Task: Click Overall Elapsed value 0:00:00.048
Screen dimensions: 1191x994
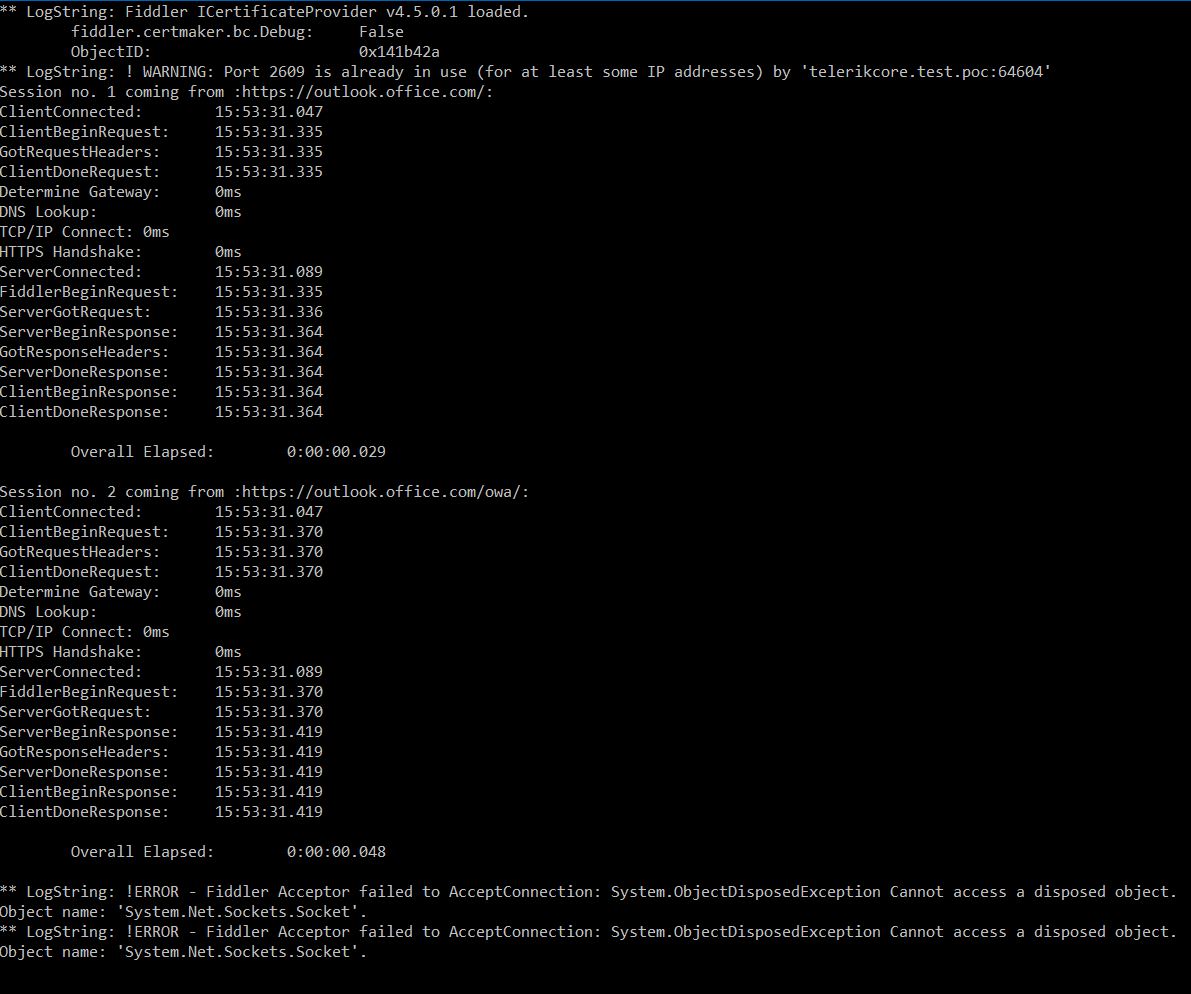Action: point(336,852)
